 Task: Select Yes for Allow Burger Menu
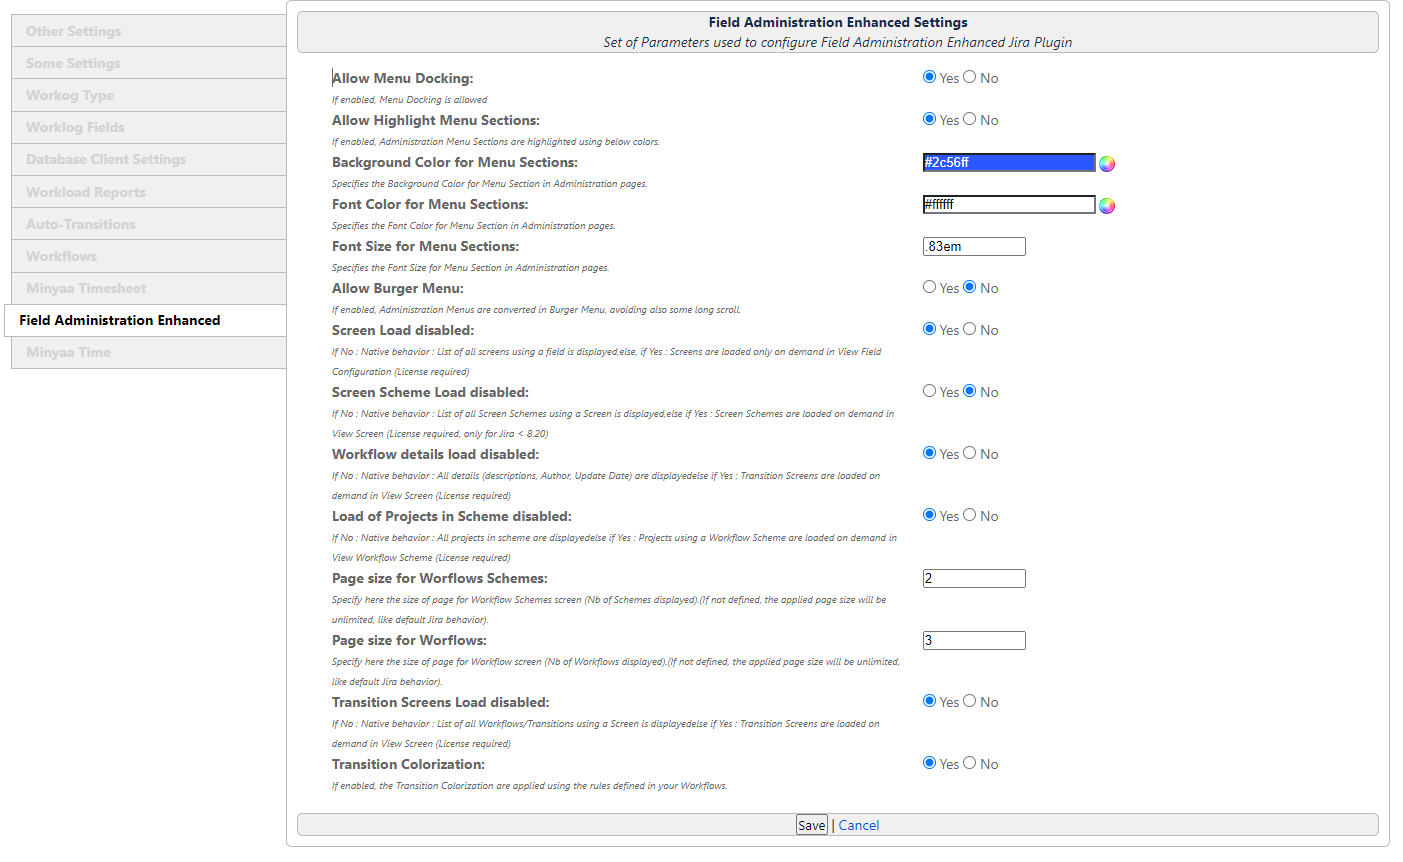(930, 287)
